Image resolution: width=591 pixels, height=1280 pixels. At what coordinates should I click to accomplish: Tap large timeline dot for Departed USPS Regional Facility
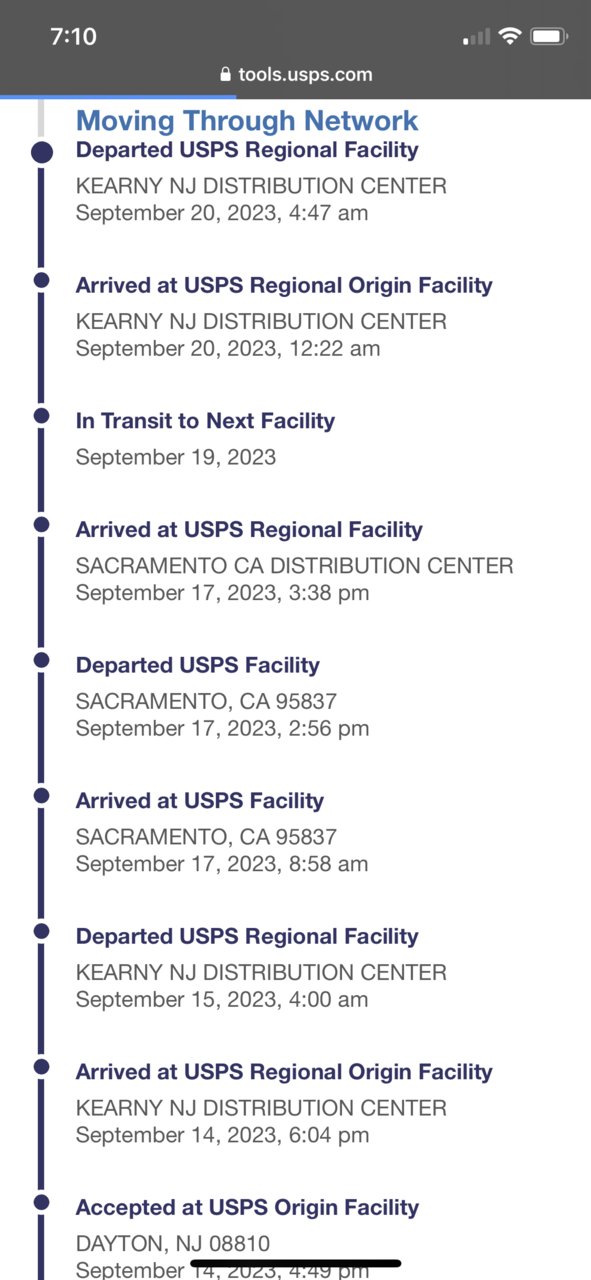coord(42,153)
